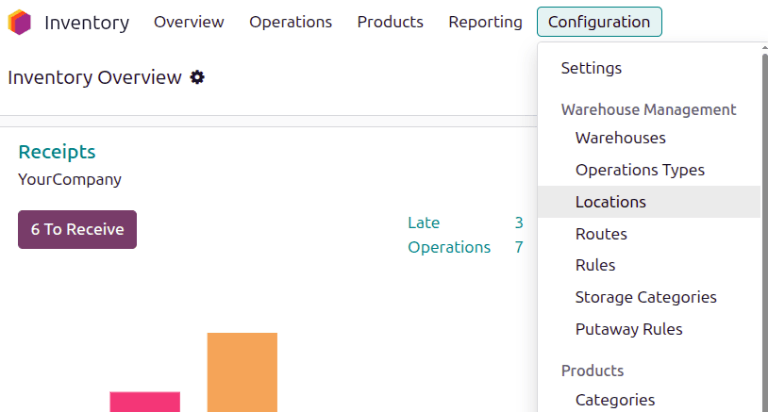Open the Inventory Overview gear settings icon
Viewport: 768px width, 412px height.
coord(197,77)
